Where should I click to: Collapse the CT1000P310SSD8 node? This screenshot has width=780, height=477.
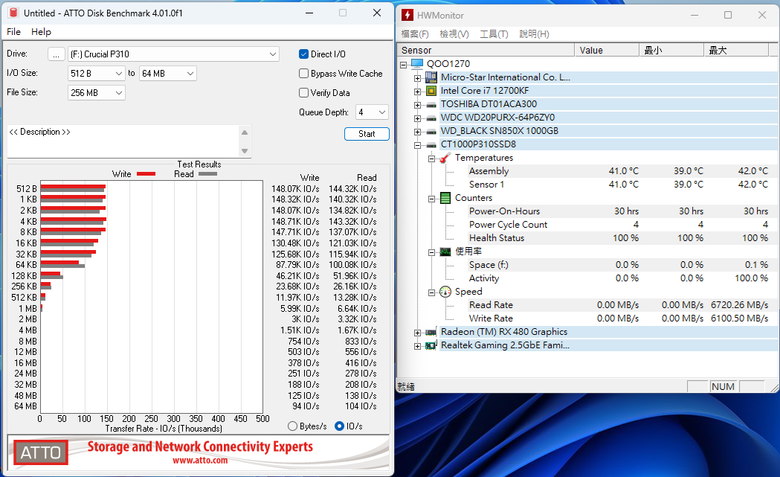point(418,145)
